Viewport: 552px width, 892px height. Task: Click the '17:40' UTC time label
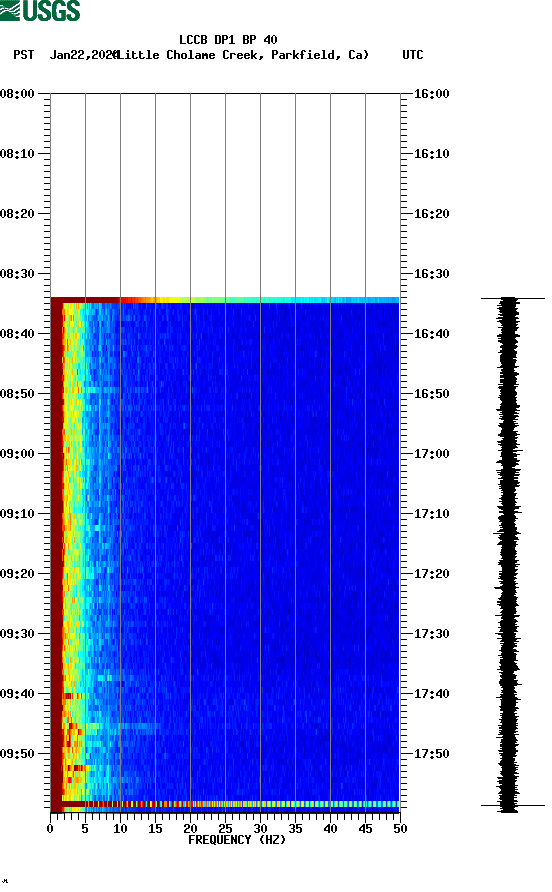pyautogui.click(x=431, y=694)
